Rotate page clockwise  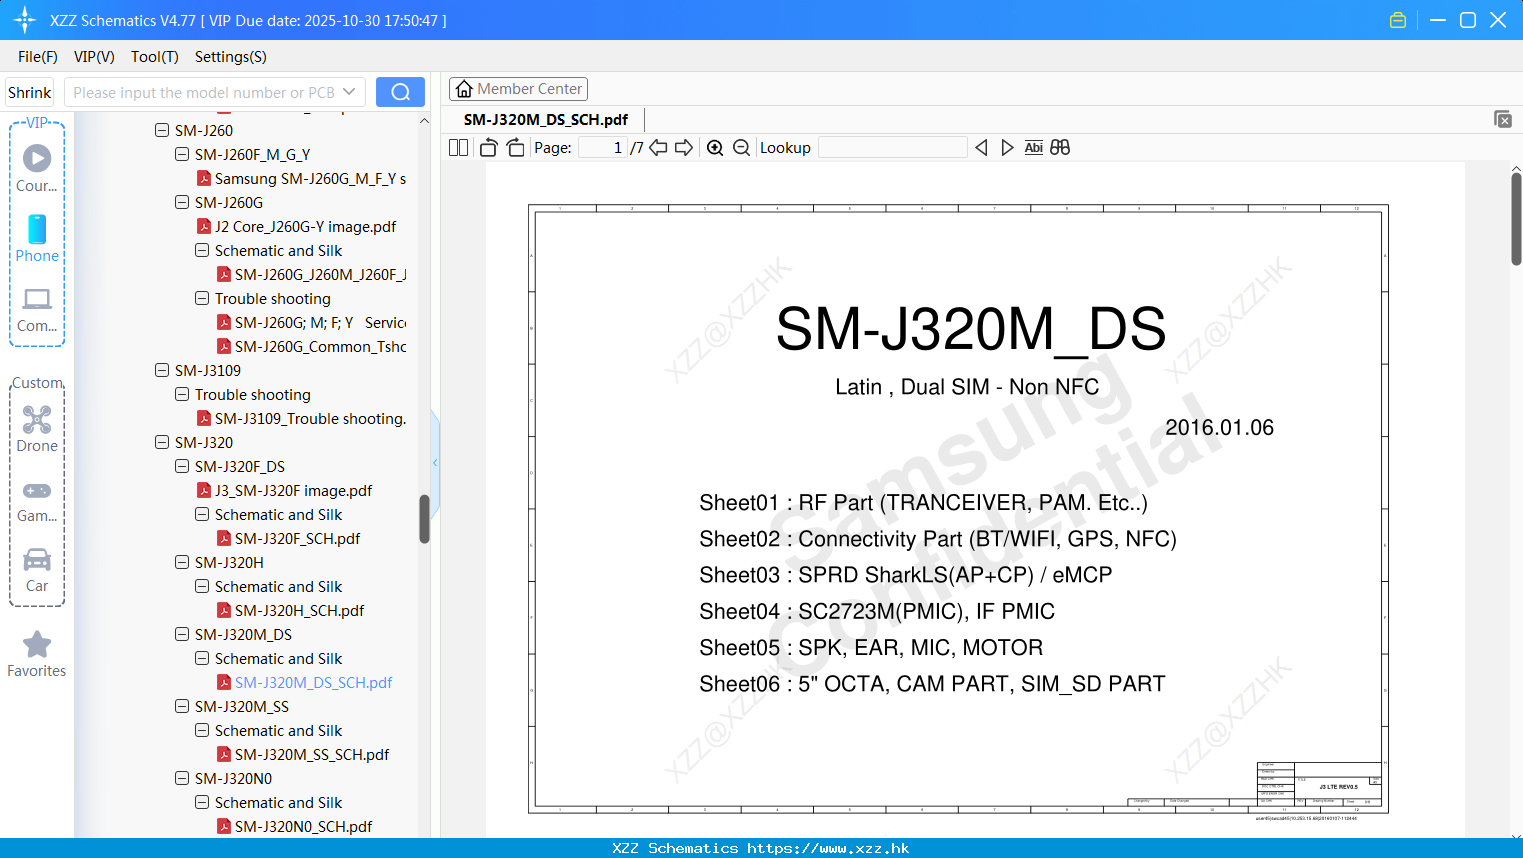pos(515,147)
